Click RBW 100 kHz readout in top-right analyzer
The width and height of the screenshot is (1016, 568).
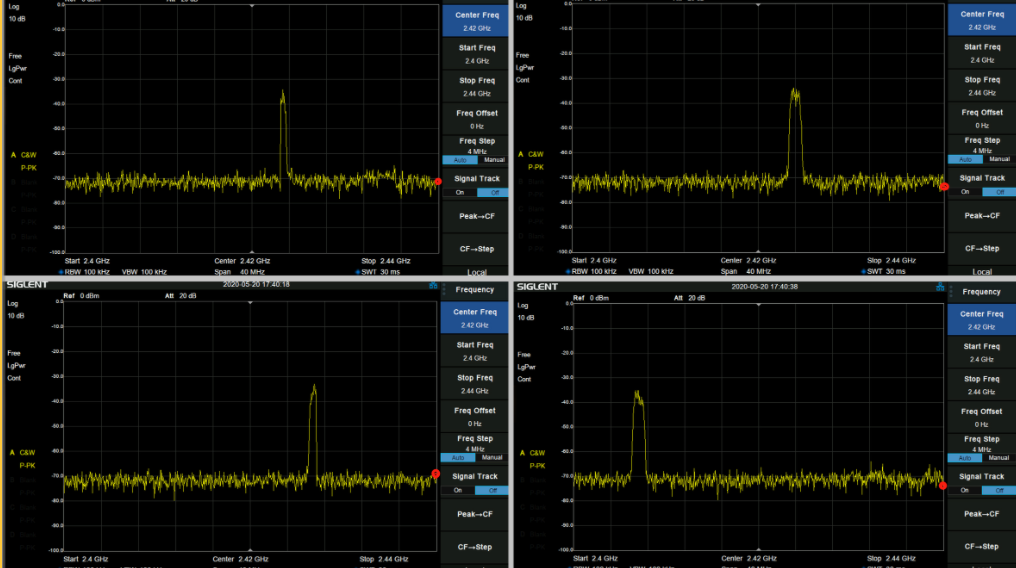[594, 271]
